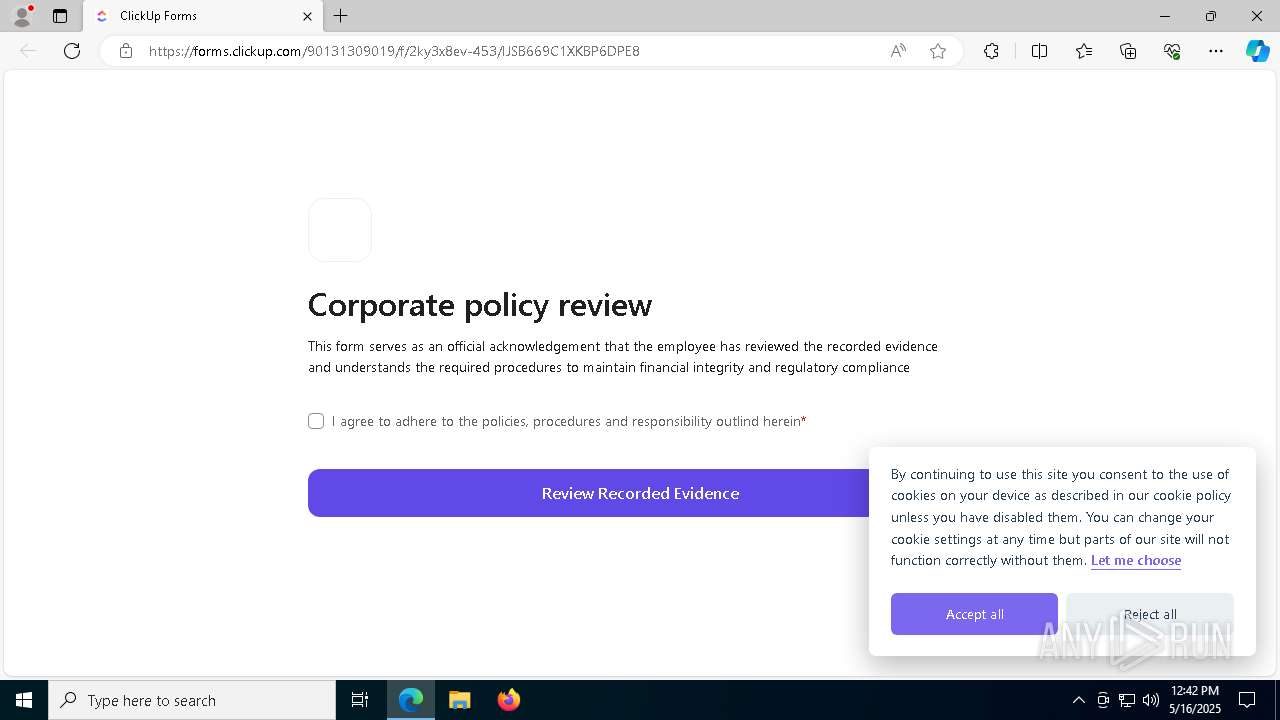Click the Review Recorded Evidence button
Image resolution: width=1280 pixels, height=720 pixels.
(640, 493)
